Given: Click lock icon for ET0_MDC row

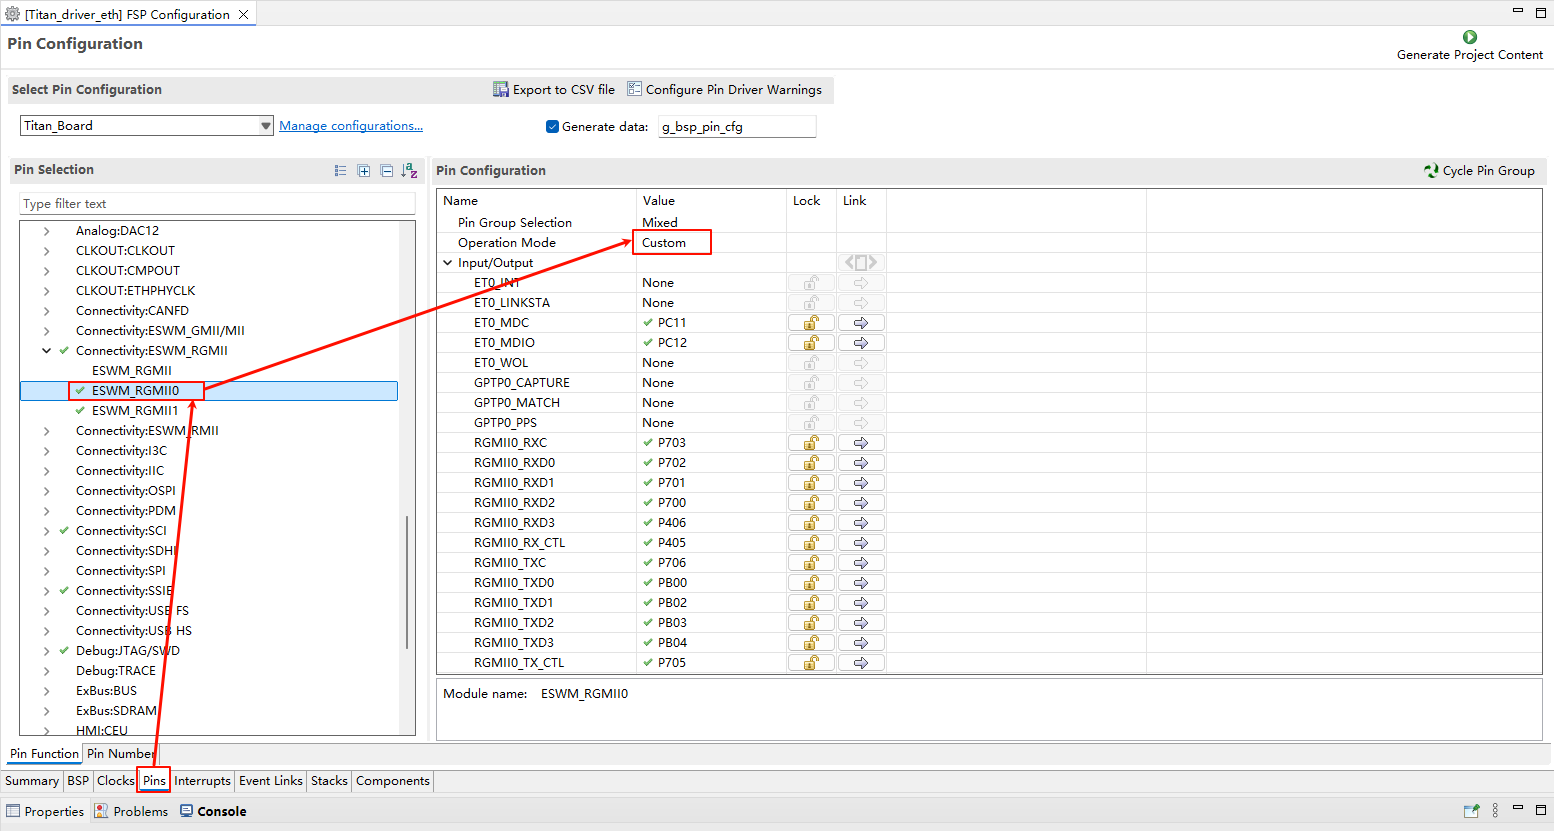Looking at the screenshot, I should click(x=811, y=323).
